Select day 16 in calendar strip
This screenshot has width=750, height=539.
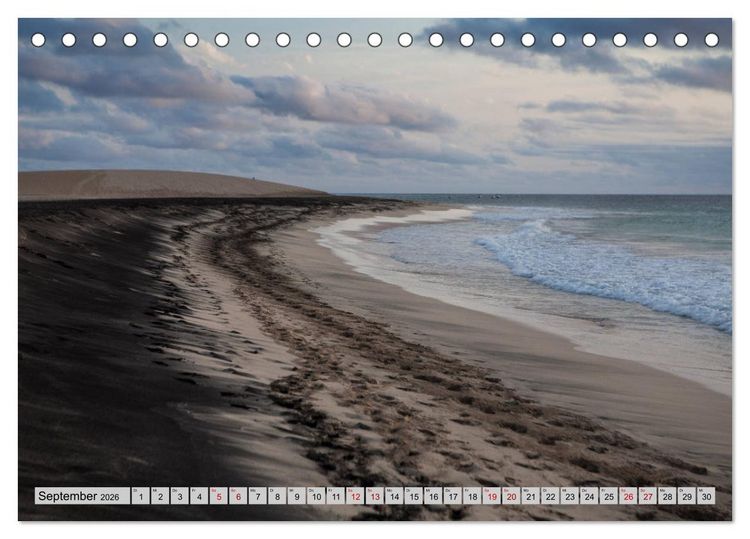(433, 495)
